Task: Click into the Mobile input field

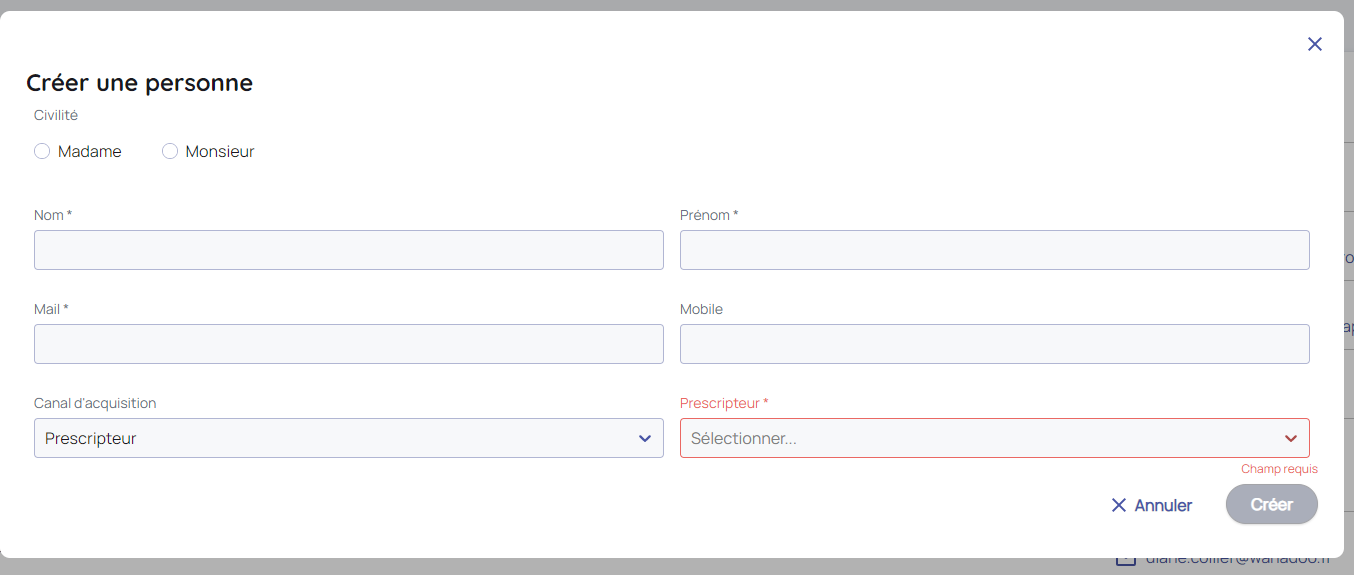Action: (x=995, y=344)
